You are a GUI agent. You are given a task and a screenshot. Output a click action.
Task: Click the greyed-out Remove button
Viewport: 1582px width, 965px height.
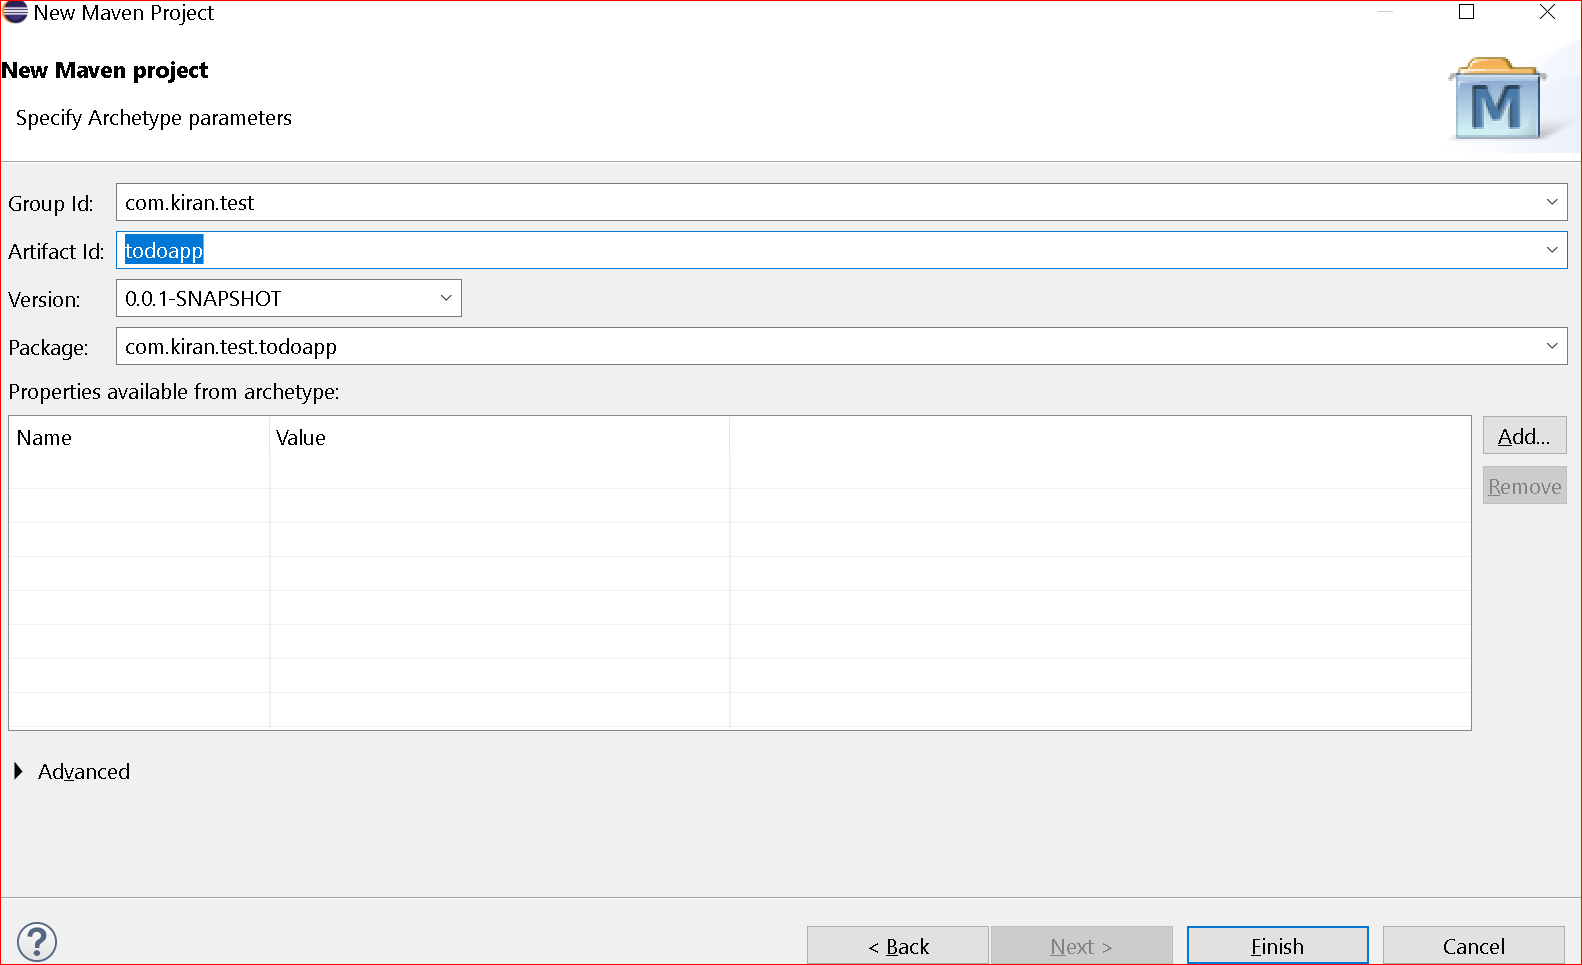(1524, 486)
